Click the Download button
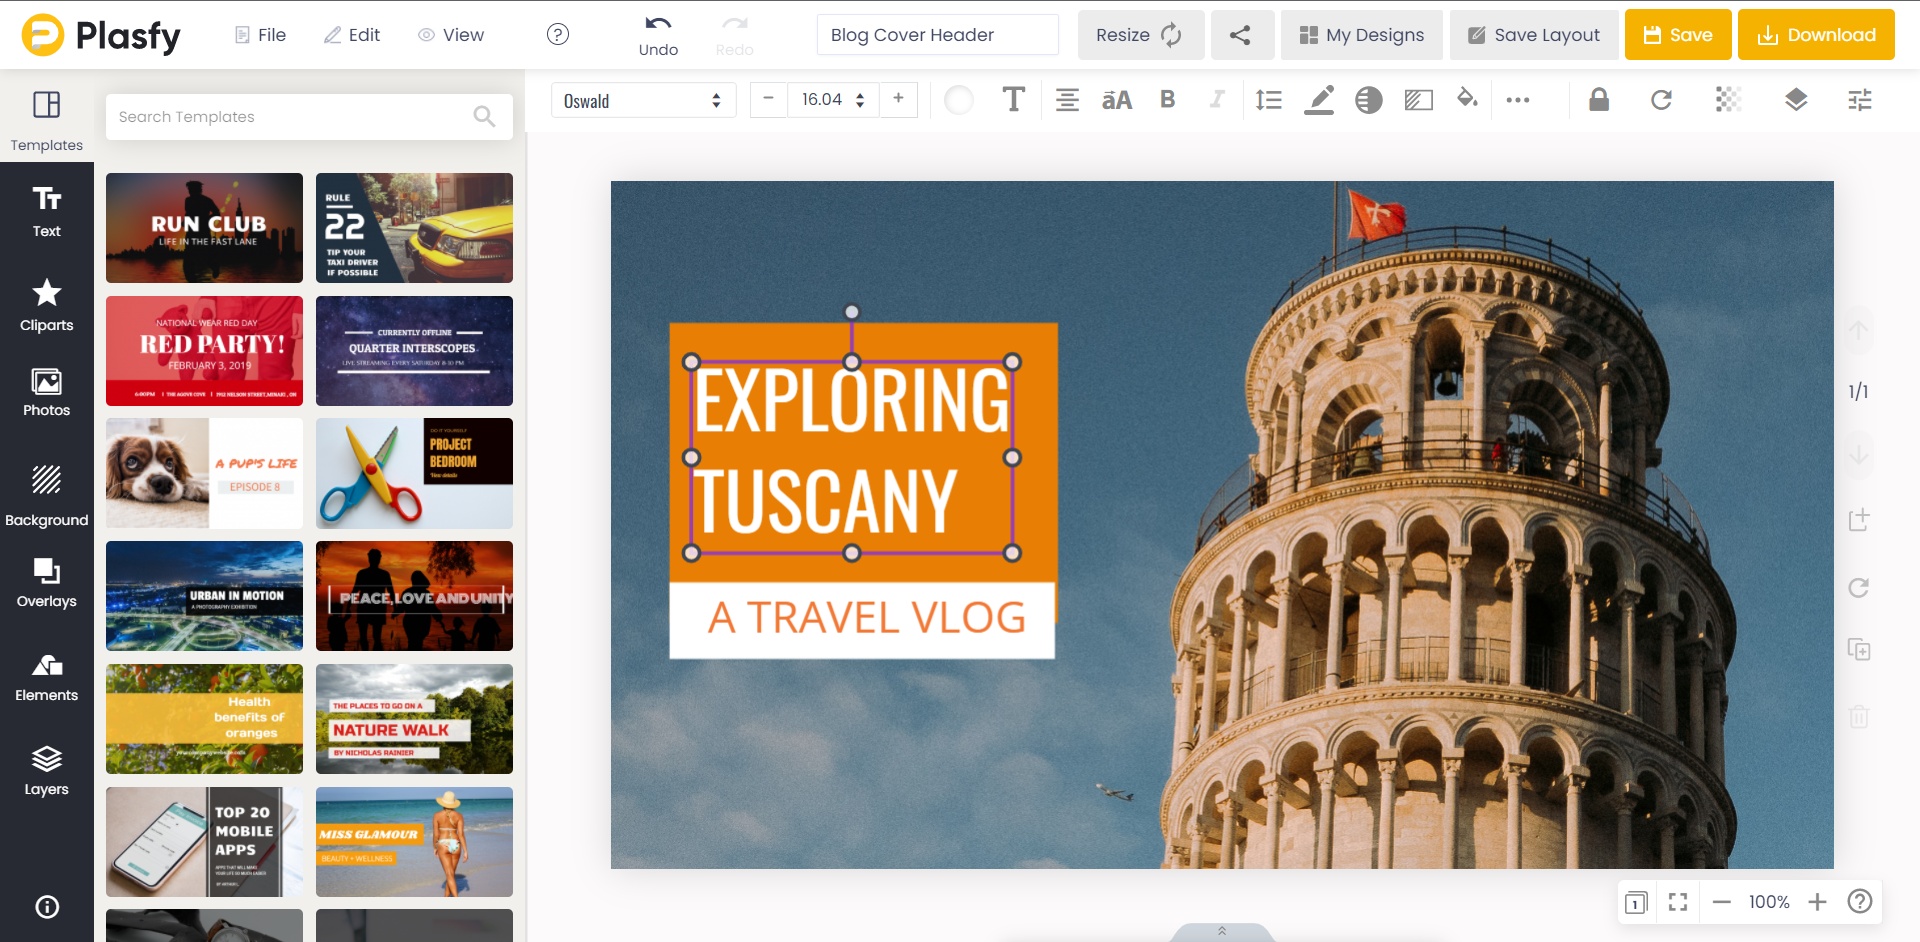This screenshot has height=942, width=1920. 1815,35
